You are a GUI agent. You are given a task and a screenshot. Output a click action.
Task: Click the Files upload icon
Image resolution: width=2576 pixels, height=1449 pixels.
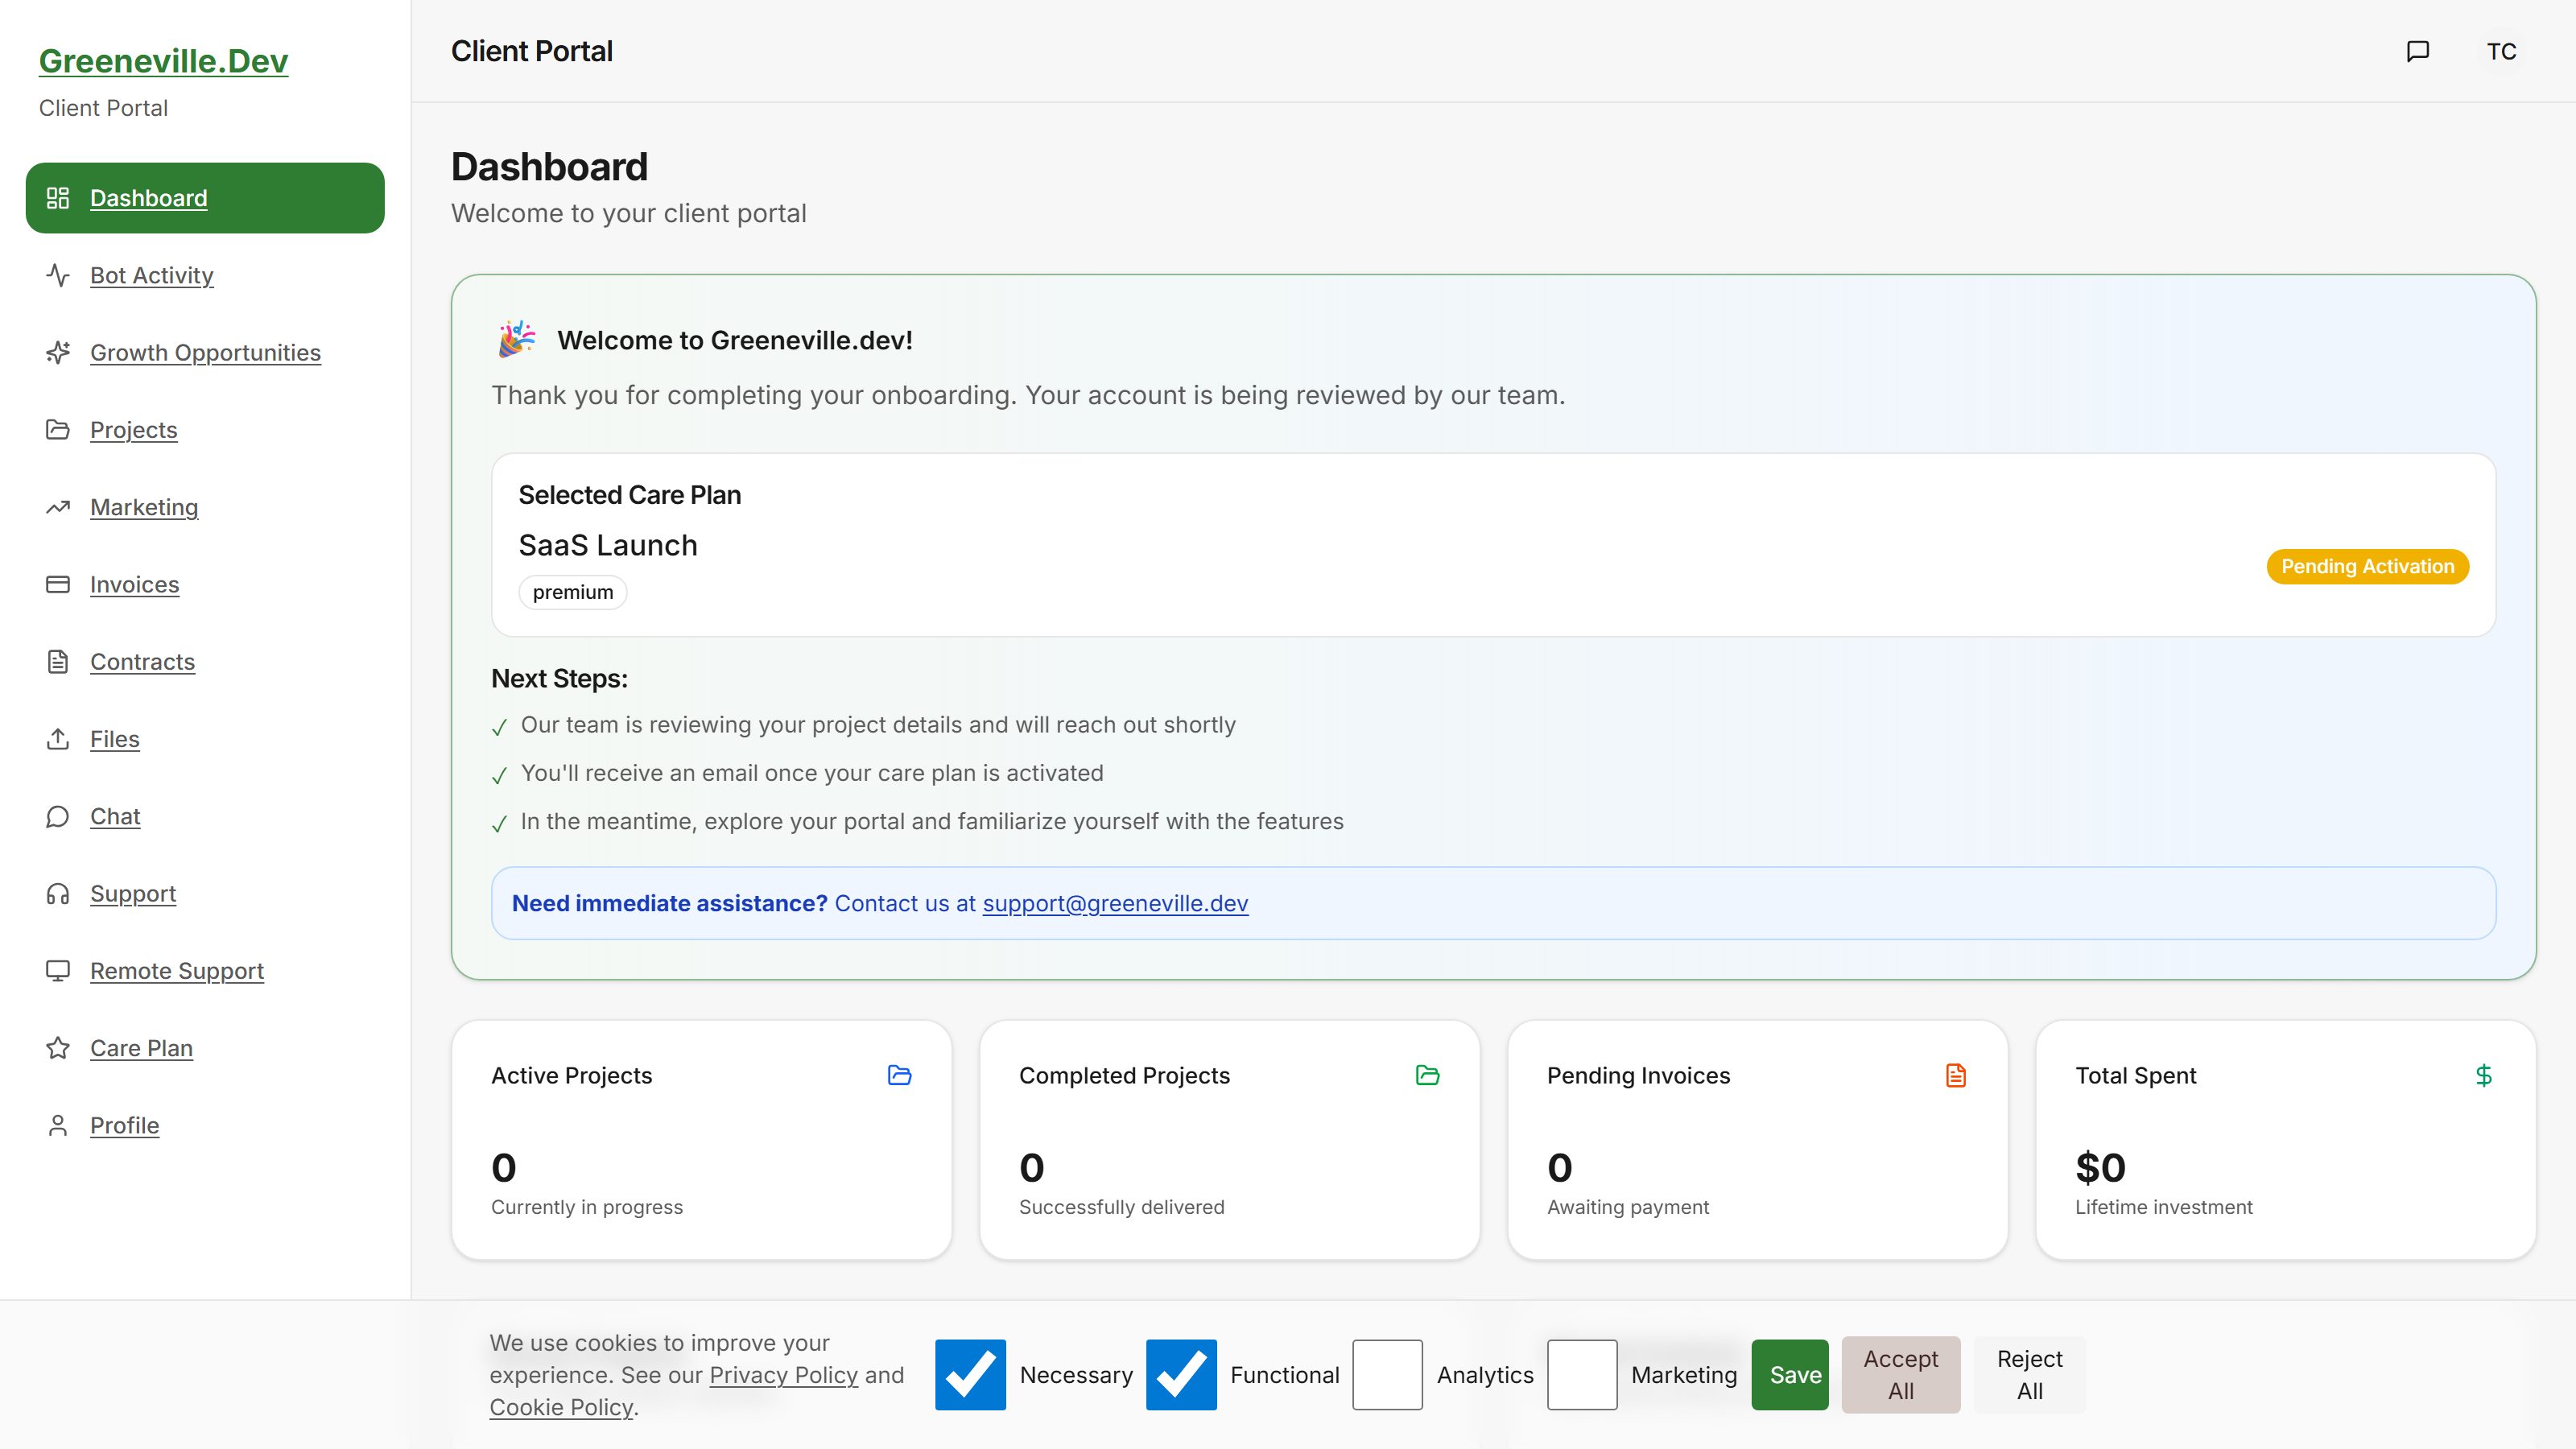pyautogui.click(x=58, y=738)
